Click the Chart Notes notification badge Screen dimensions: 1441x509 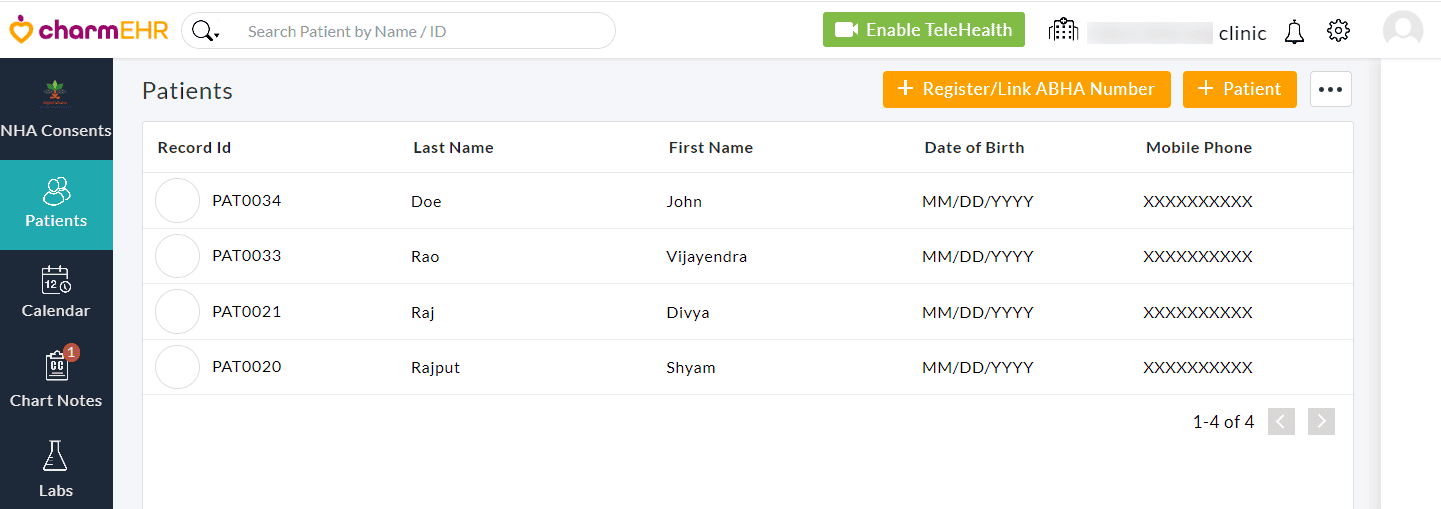[x=71, y=352]
